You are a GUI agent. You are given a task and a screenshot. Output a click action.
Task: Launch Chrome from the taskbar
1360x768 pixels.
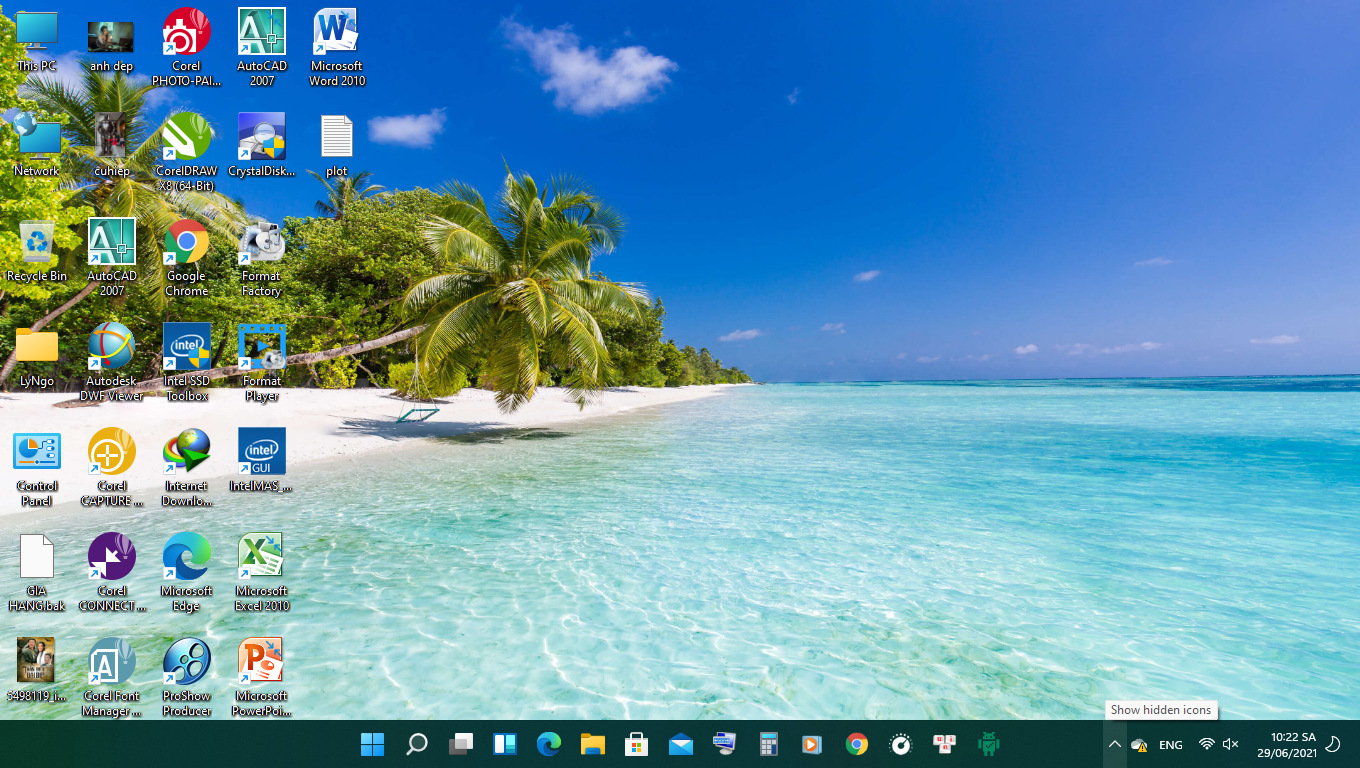(857, 744)
